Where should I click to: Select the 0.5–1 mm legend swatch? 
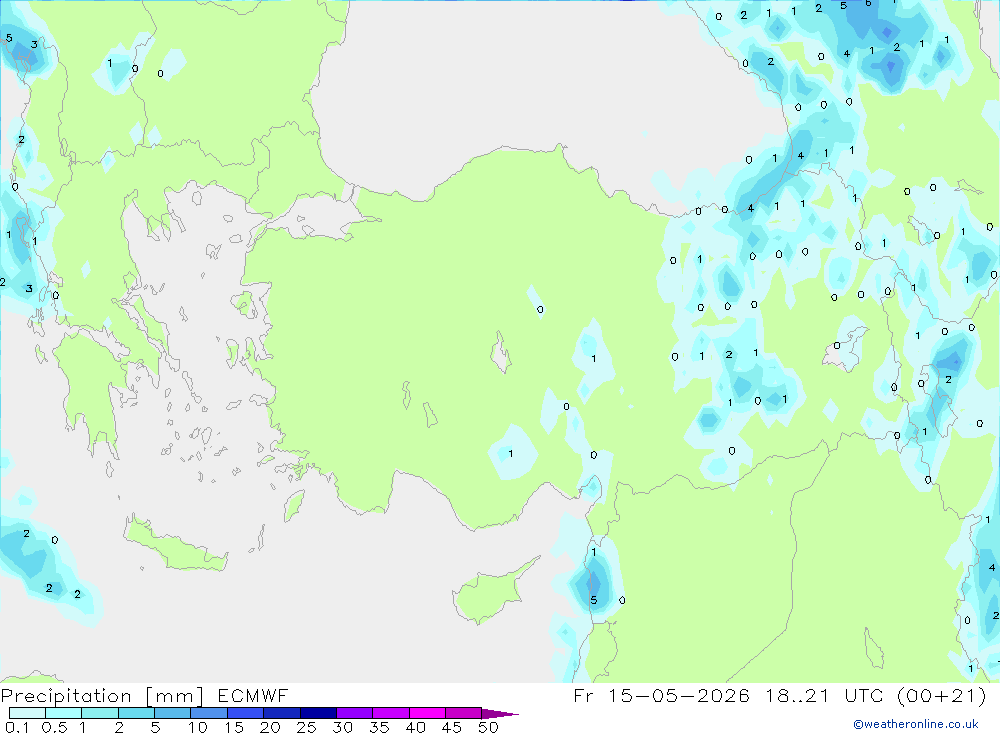63,713
